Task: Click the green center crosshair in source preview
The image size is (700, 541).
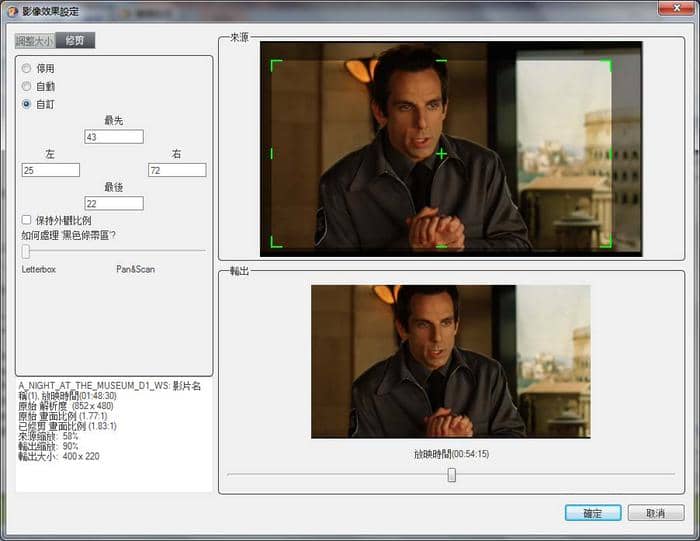Action: (x=441, y=153)
